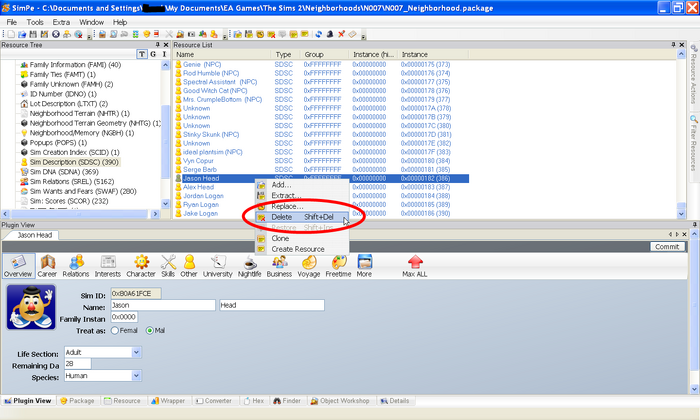Open the Tools menu
The image size is (700, 420).
pos(35,22)
